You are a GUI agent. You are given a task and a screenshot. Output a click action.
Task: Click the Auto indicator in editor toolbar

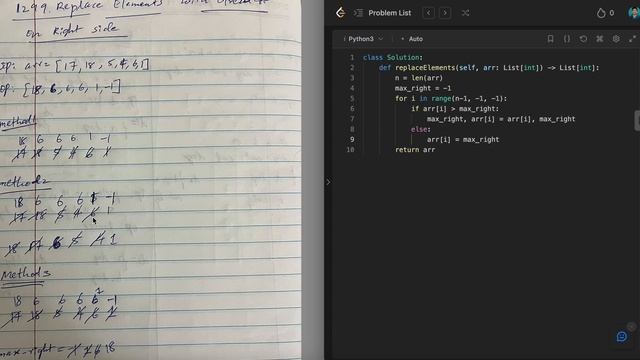(412, 39)
